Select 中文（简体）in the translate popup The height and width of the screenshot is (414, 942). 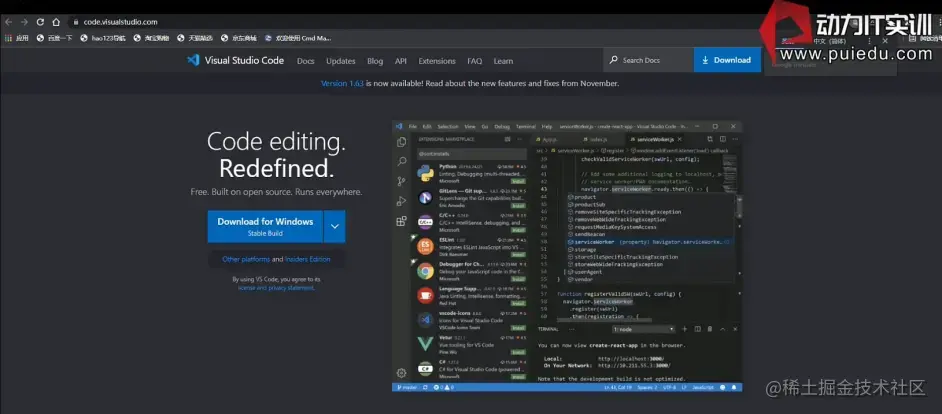click(830, 41)
